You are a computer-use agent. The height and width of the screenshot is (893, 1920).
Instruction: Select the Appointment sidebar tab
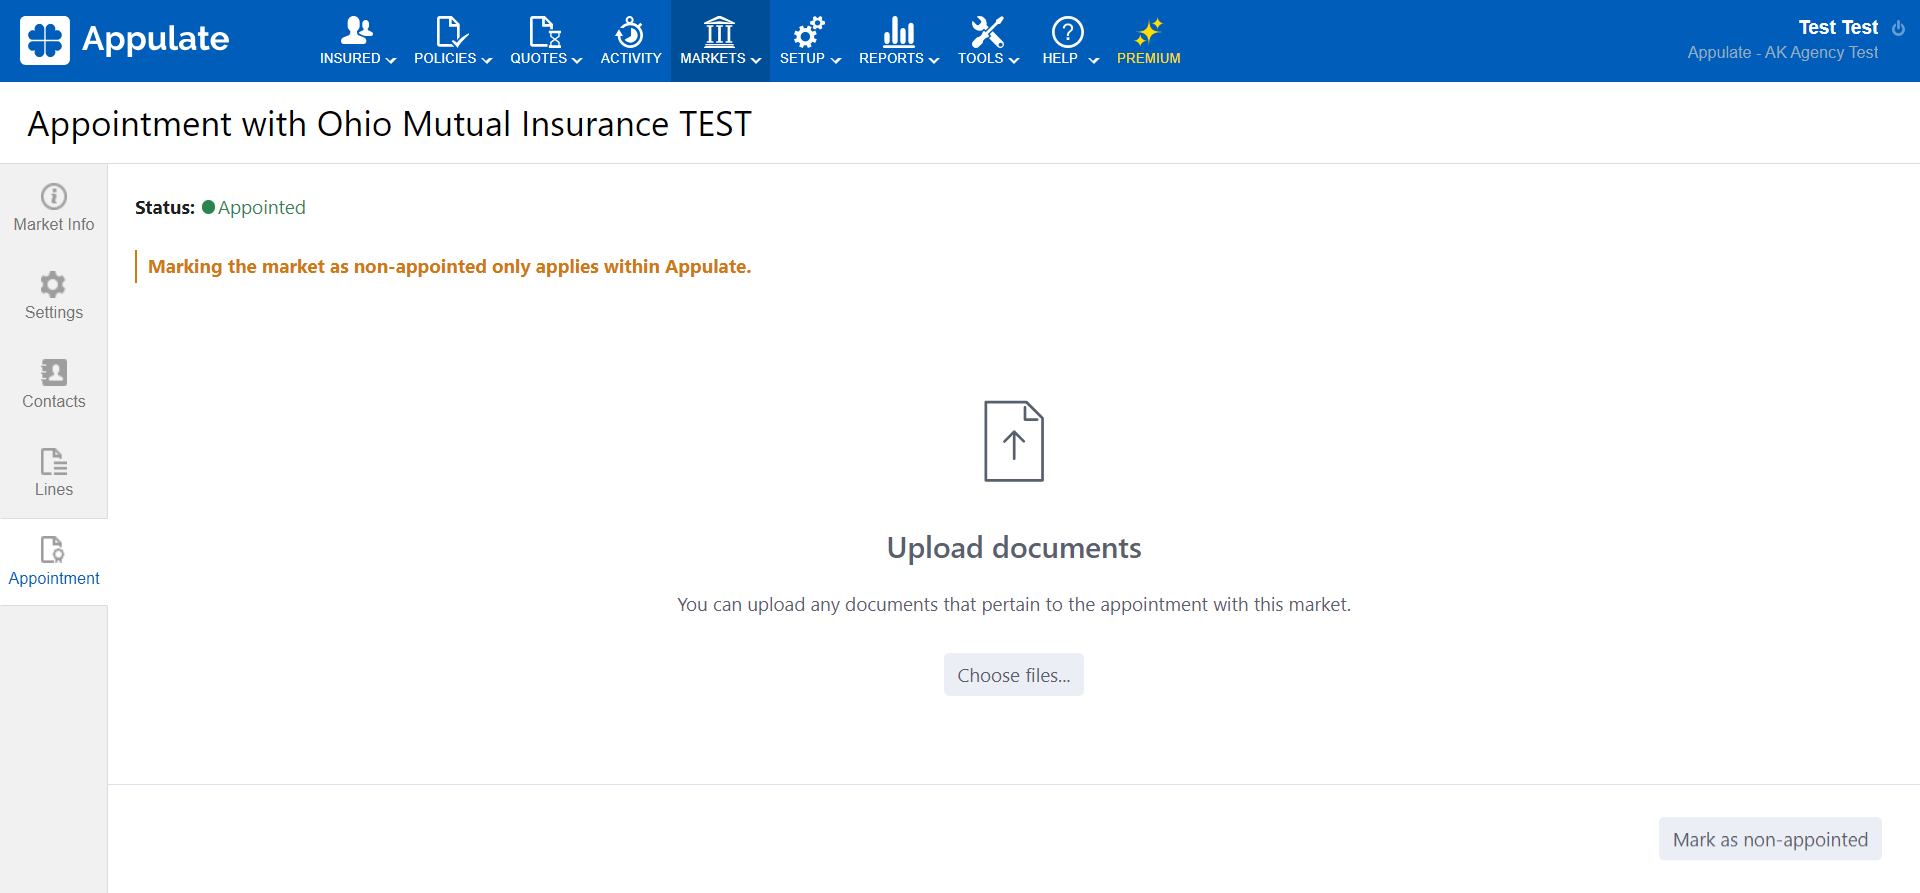click(54, 562)
